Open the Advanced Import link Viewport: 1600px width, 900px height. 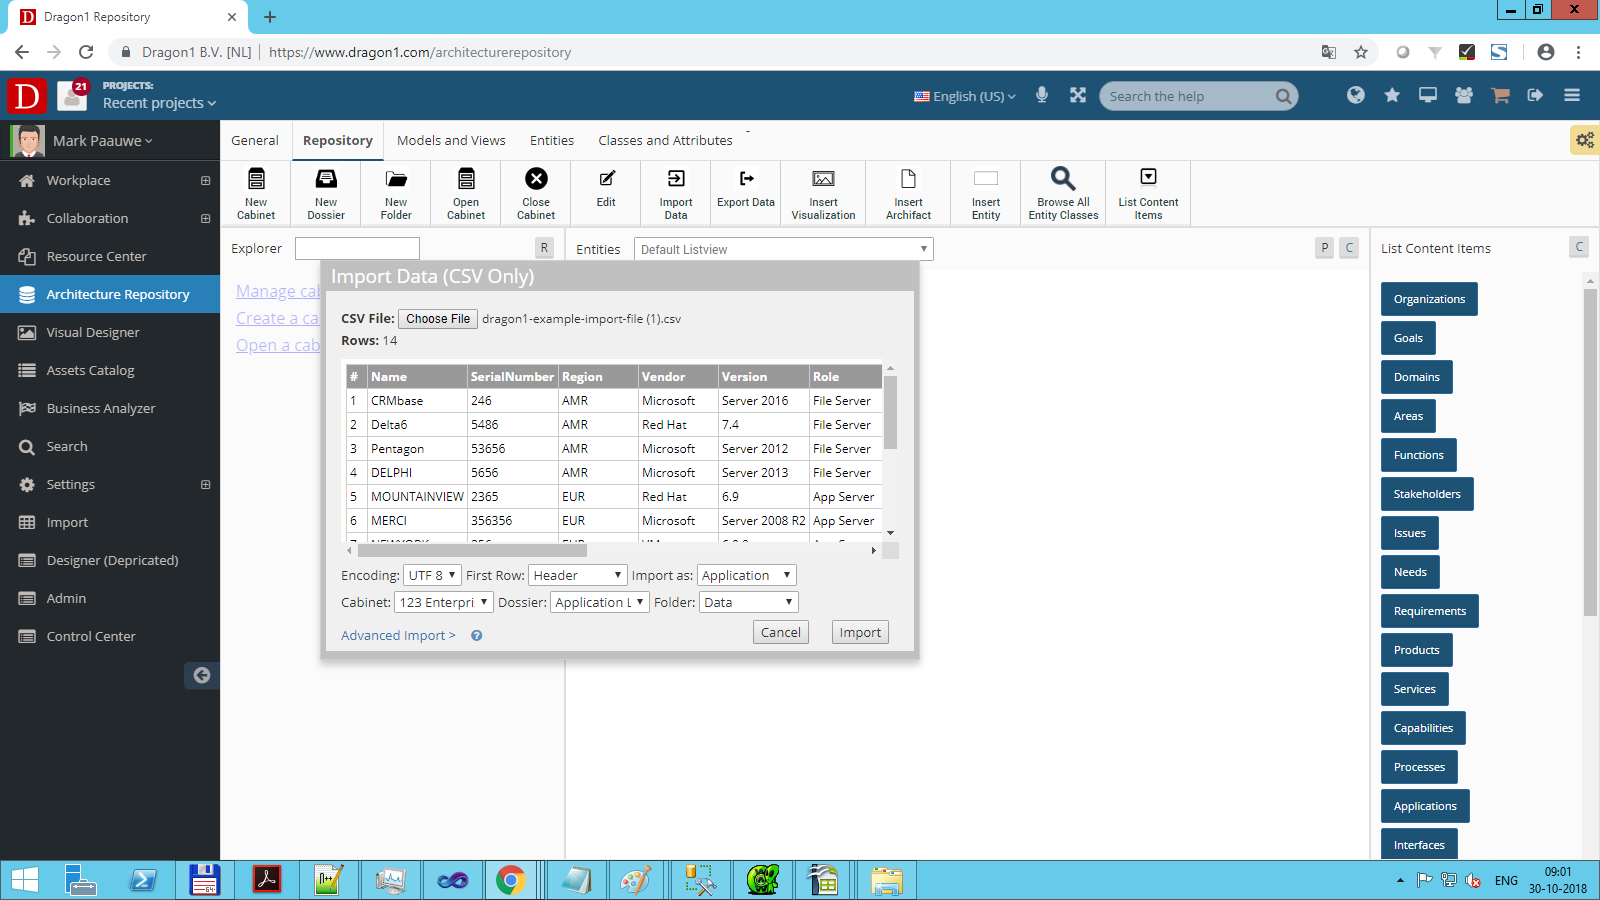coord(398,635)
